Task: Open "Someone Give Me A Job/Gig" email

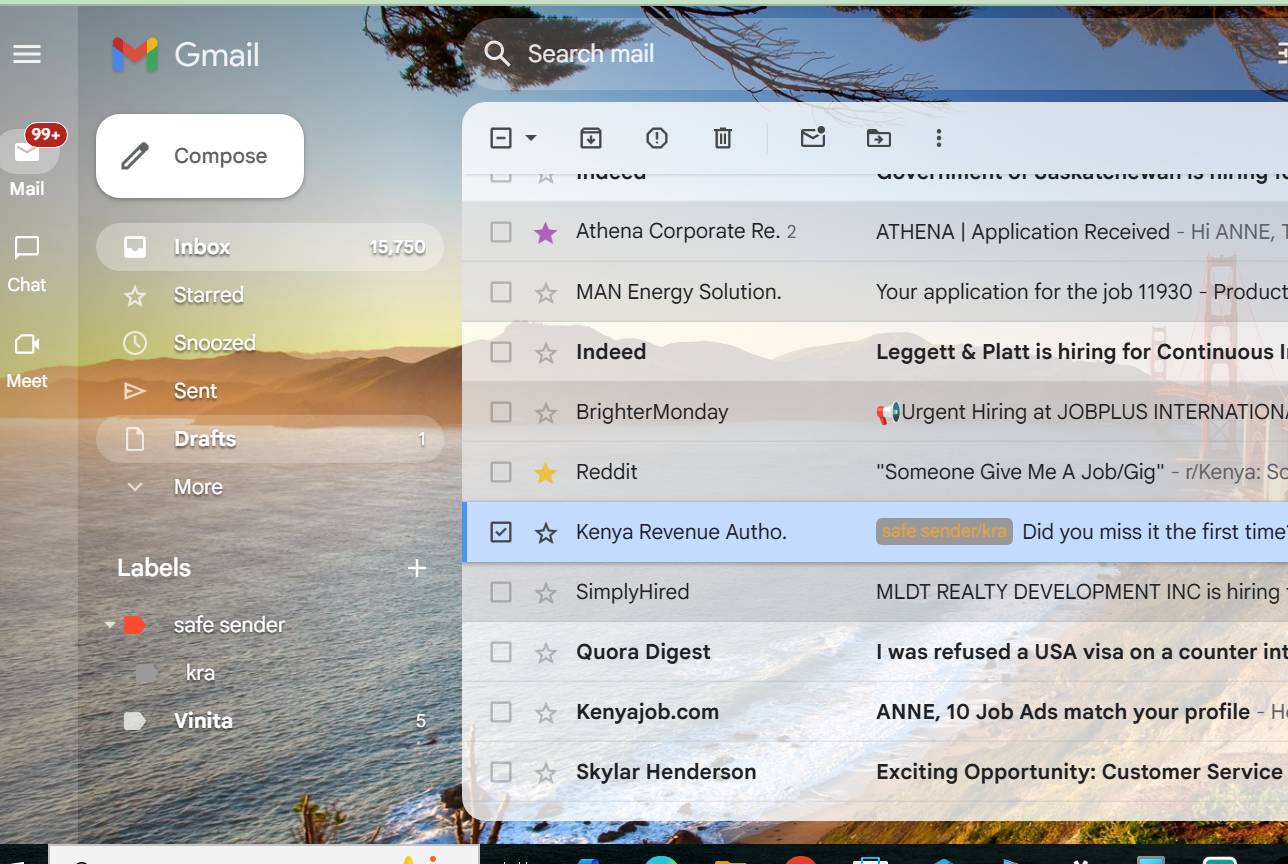Action: click(x=1020, y=472)
